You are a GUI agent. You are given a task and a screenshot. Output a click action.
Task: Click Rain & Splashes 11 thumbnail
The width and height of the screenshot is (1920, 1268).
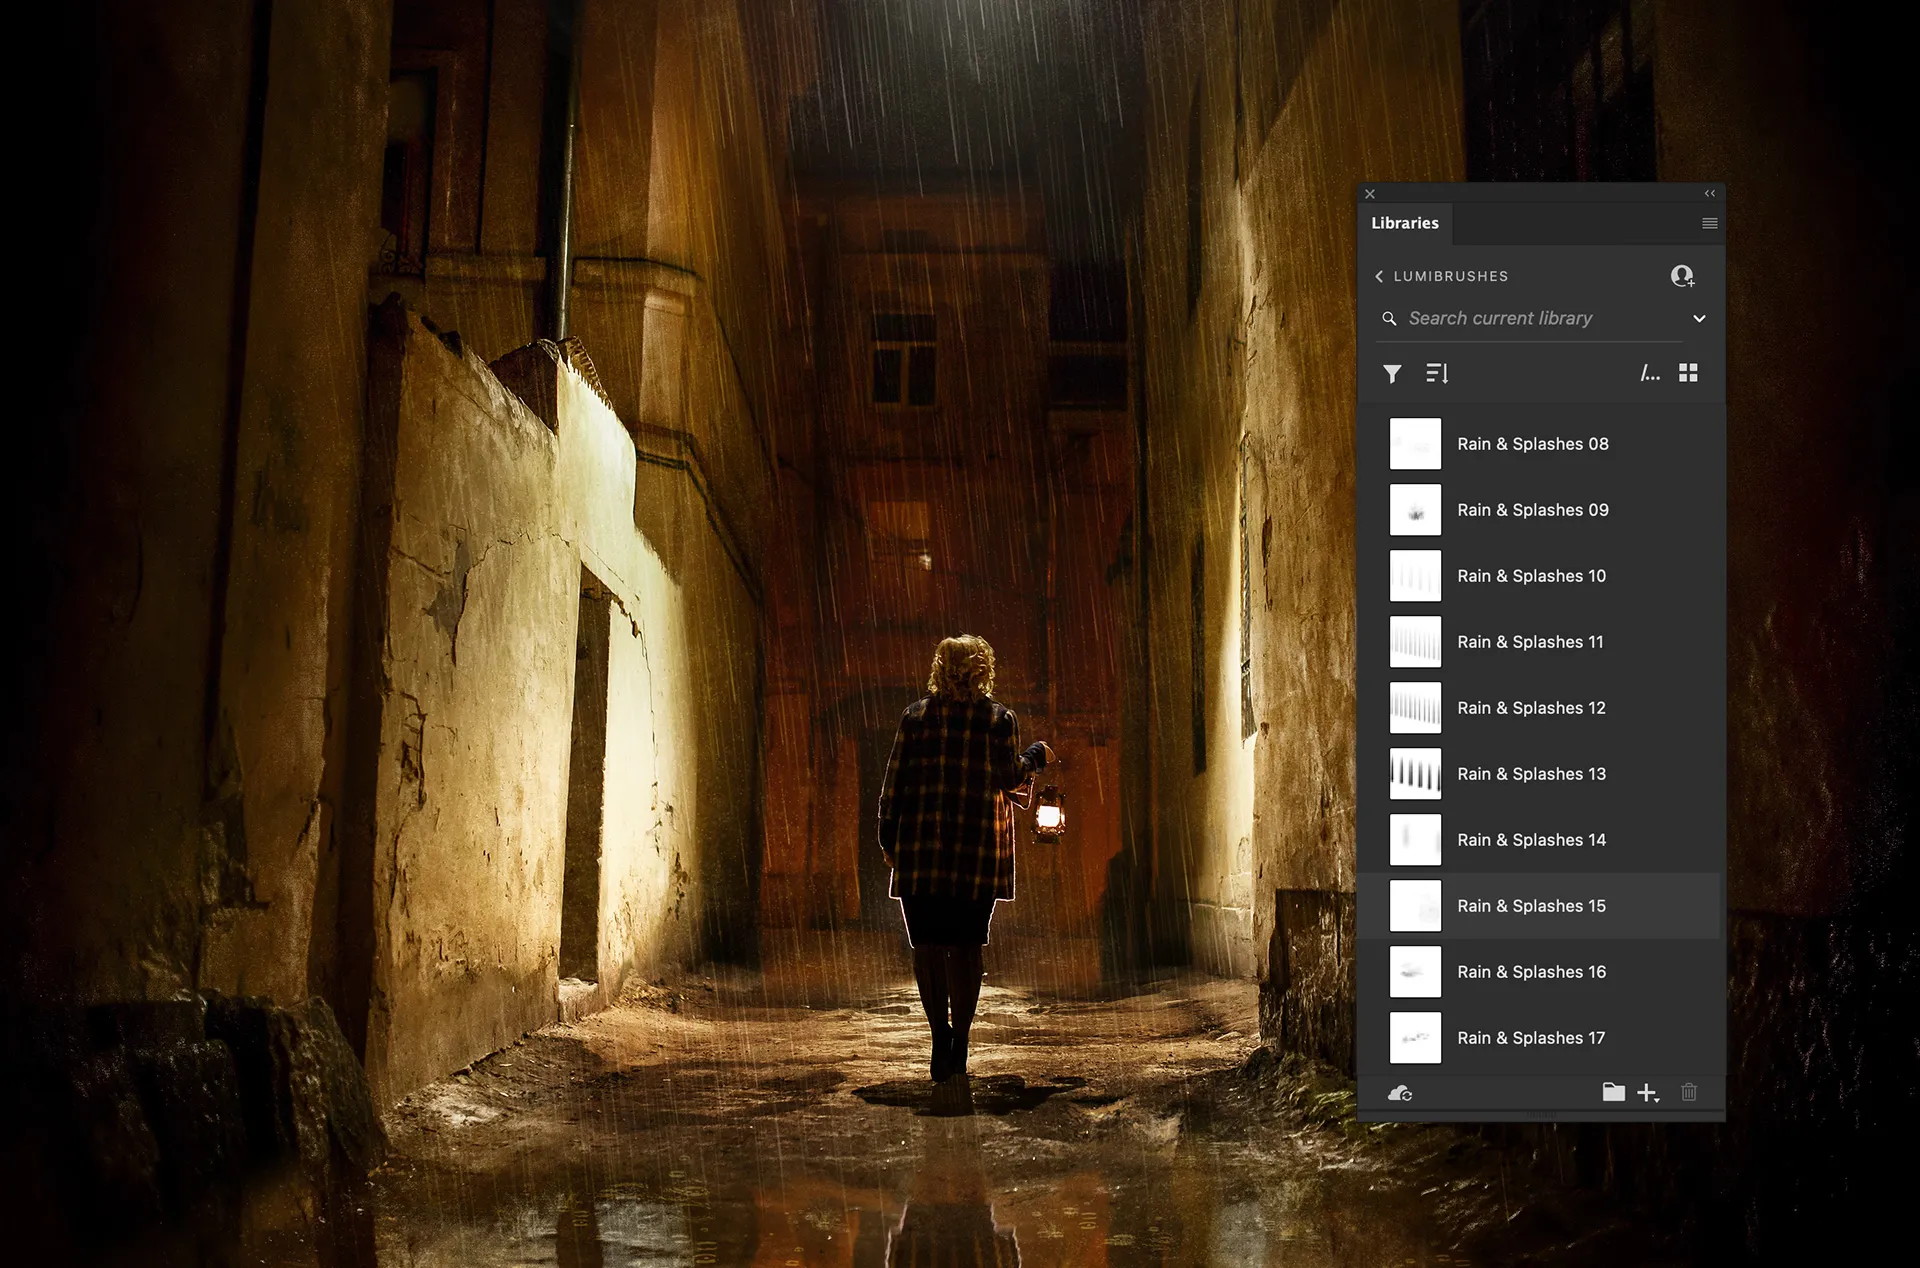tap(1415, 642)
